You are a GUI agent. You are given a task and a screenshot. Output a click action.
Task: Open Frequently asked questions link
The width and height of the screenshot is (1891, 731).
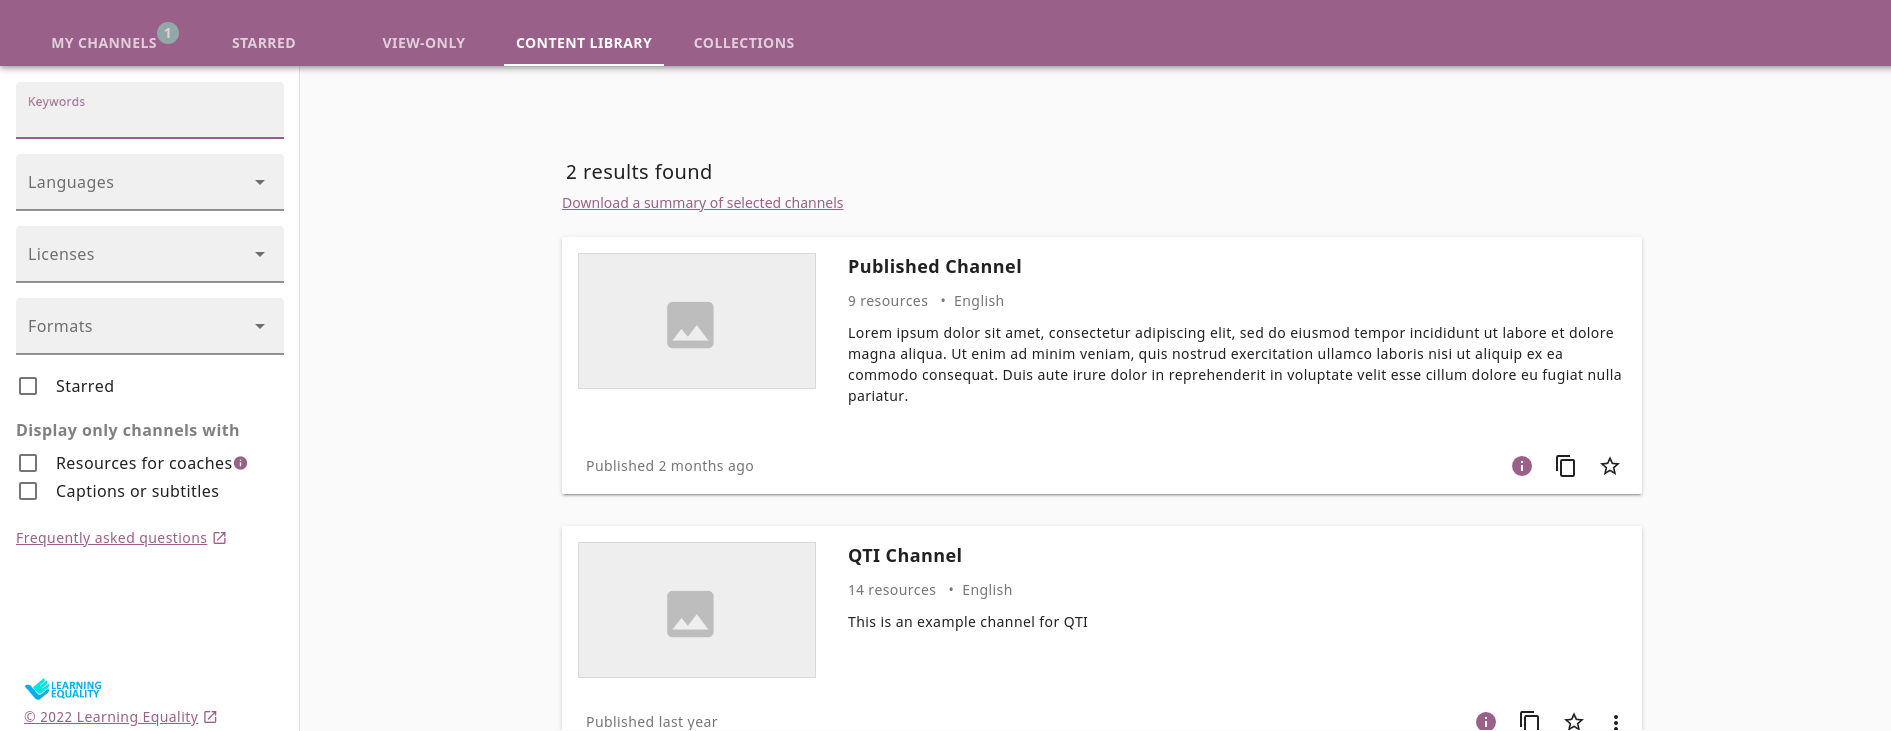[111, 538]
